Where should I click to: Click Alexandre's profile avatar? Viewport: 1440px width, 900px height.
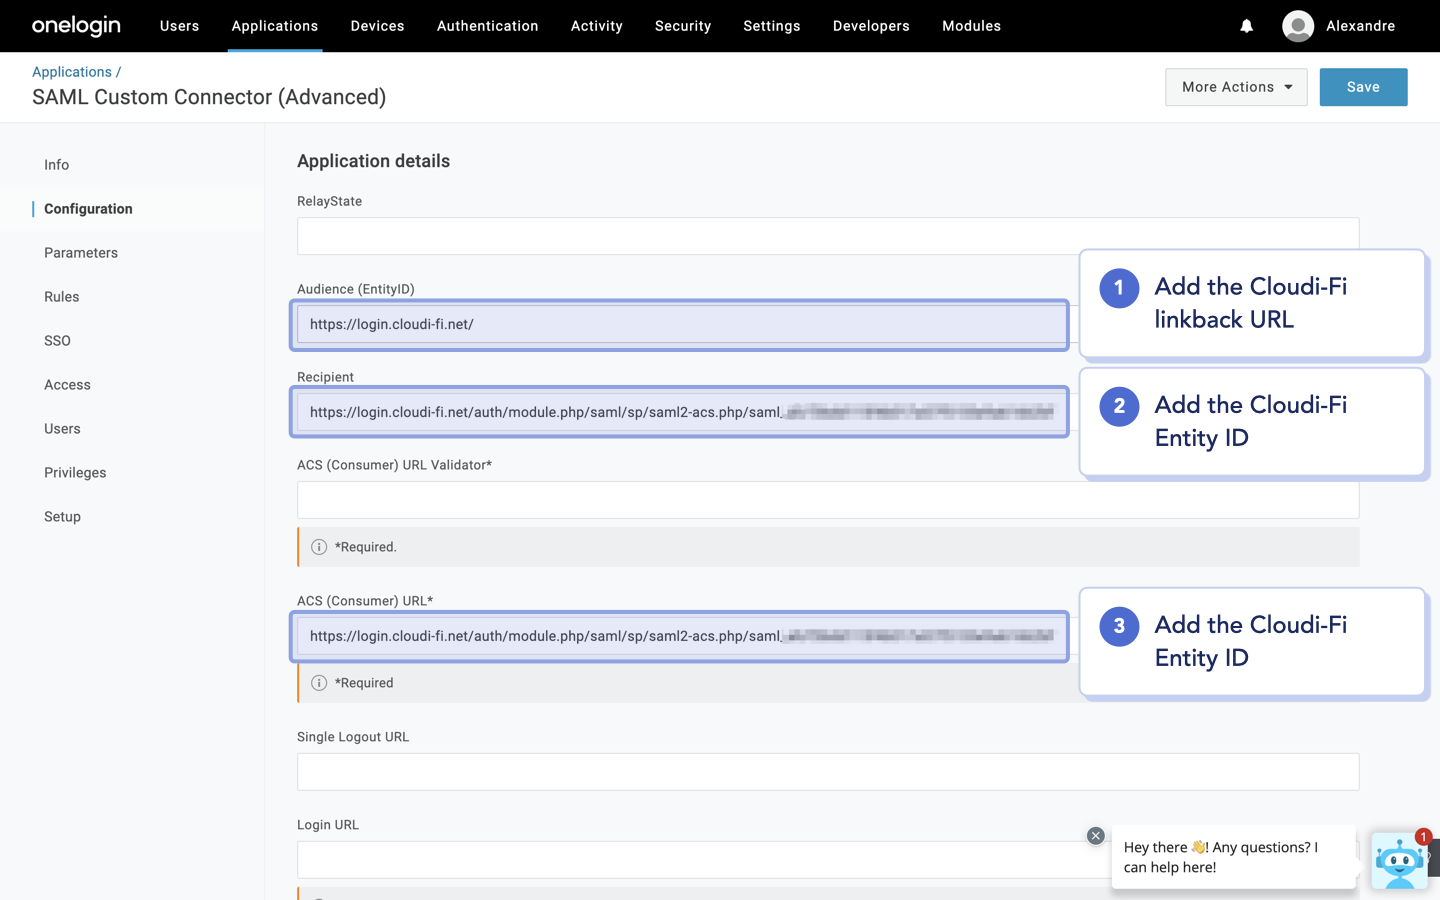[1297, 26]
